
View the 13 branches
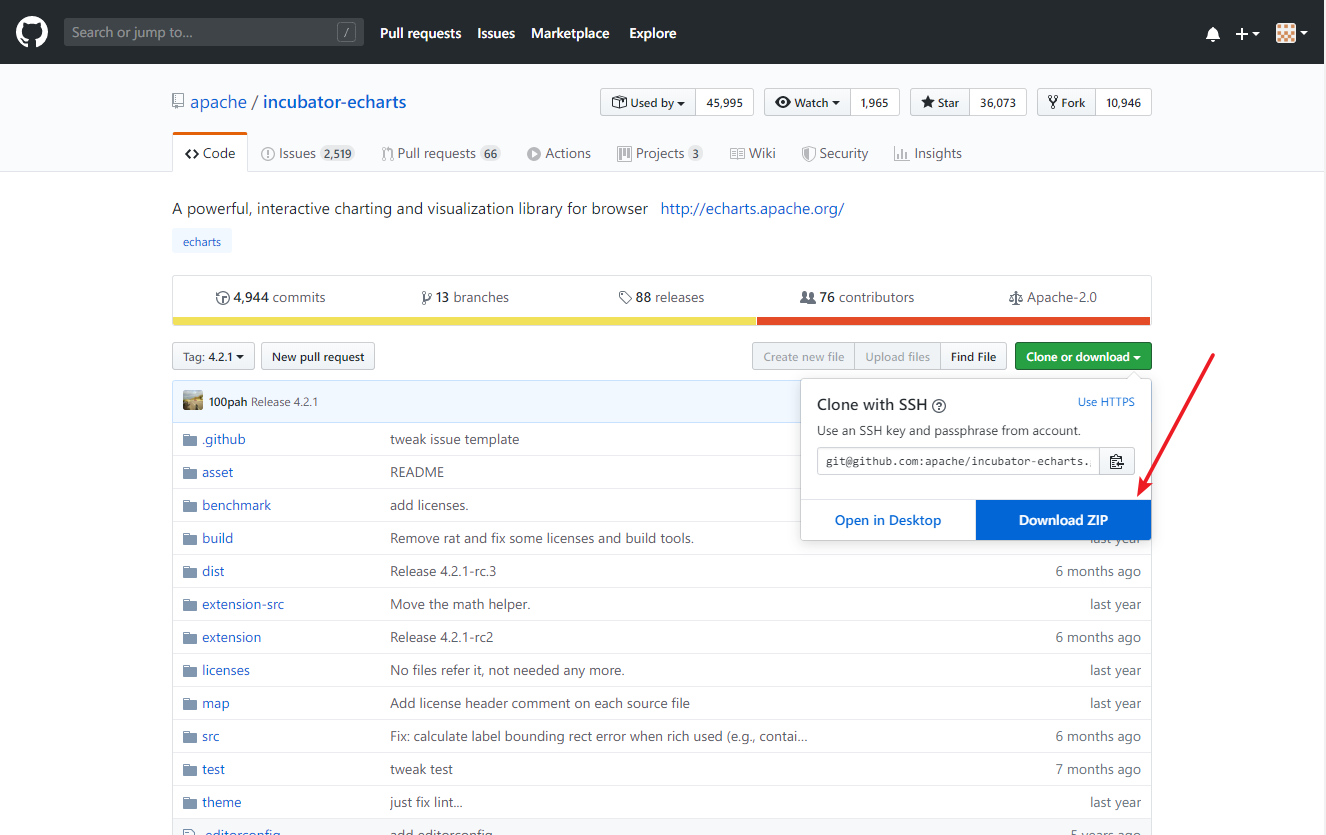point(465,297)
